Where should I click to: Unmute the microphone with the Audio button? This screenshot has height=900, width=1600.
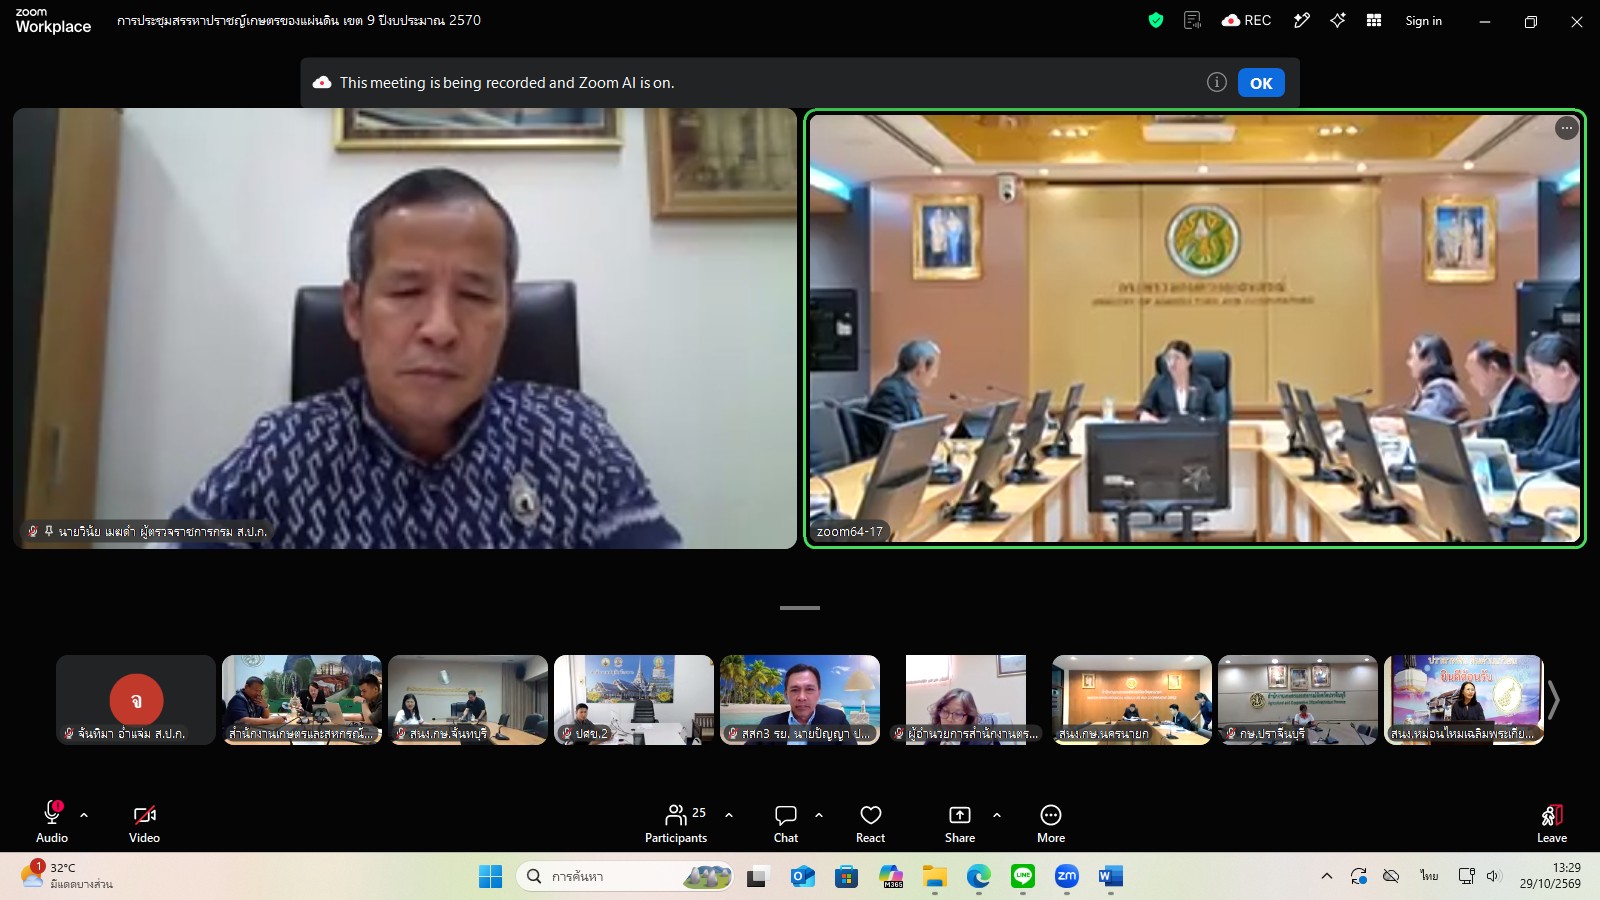click(52, 823)
